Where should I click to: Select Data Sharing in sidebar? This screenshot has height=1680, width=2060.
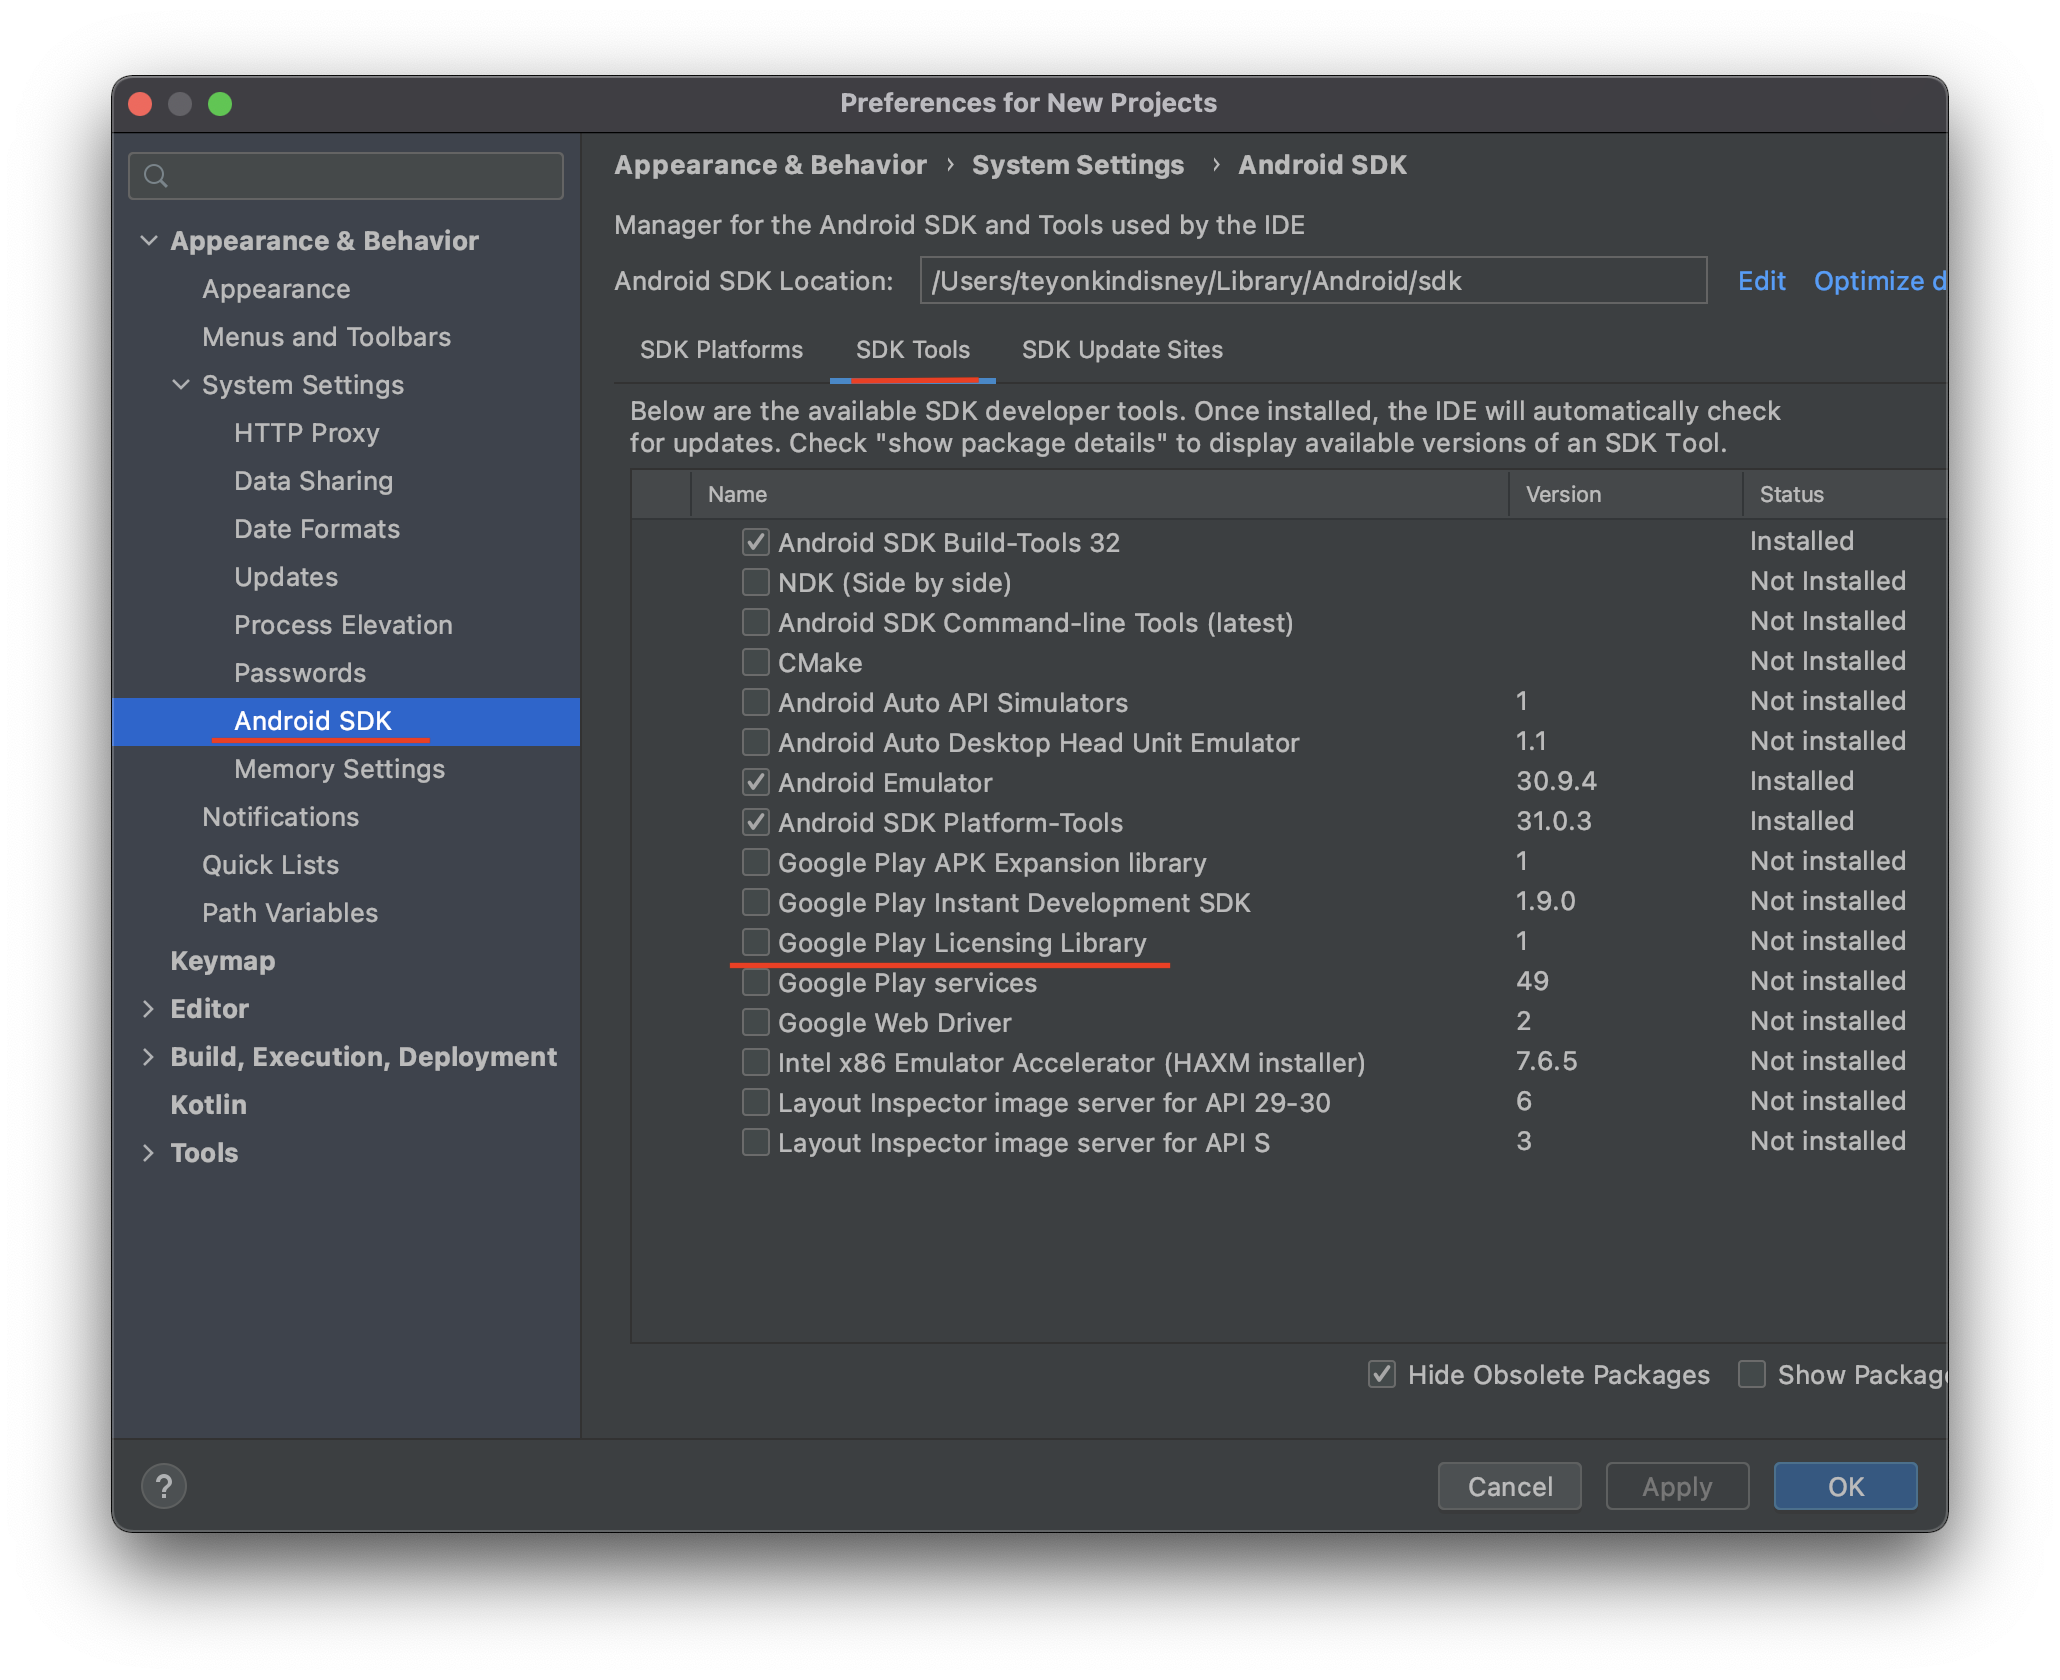tap(313, 481)
